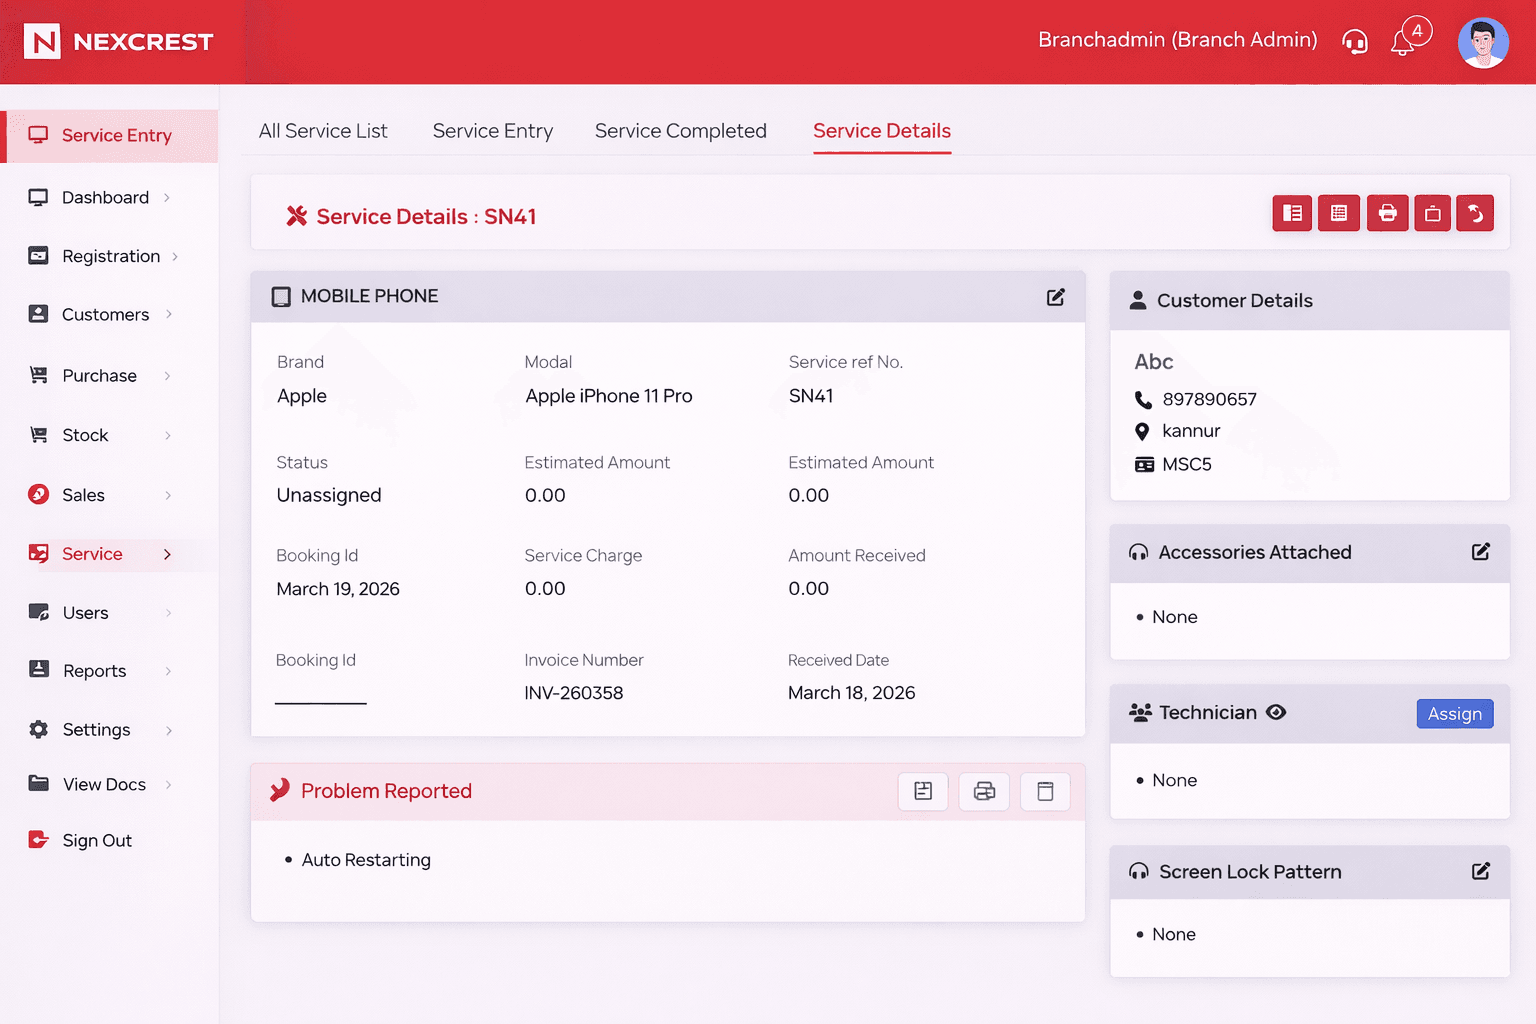
Task: Open the notifications bell icon
Action: click(x=1403, y=42)
